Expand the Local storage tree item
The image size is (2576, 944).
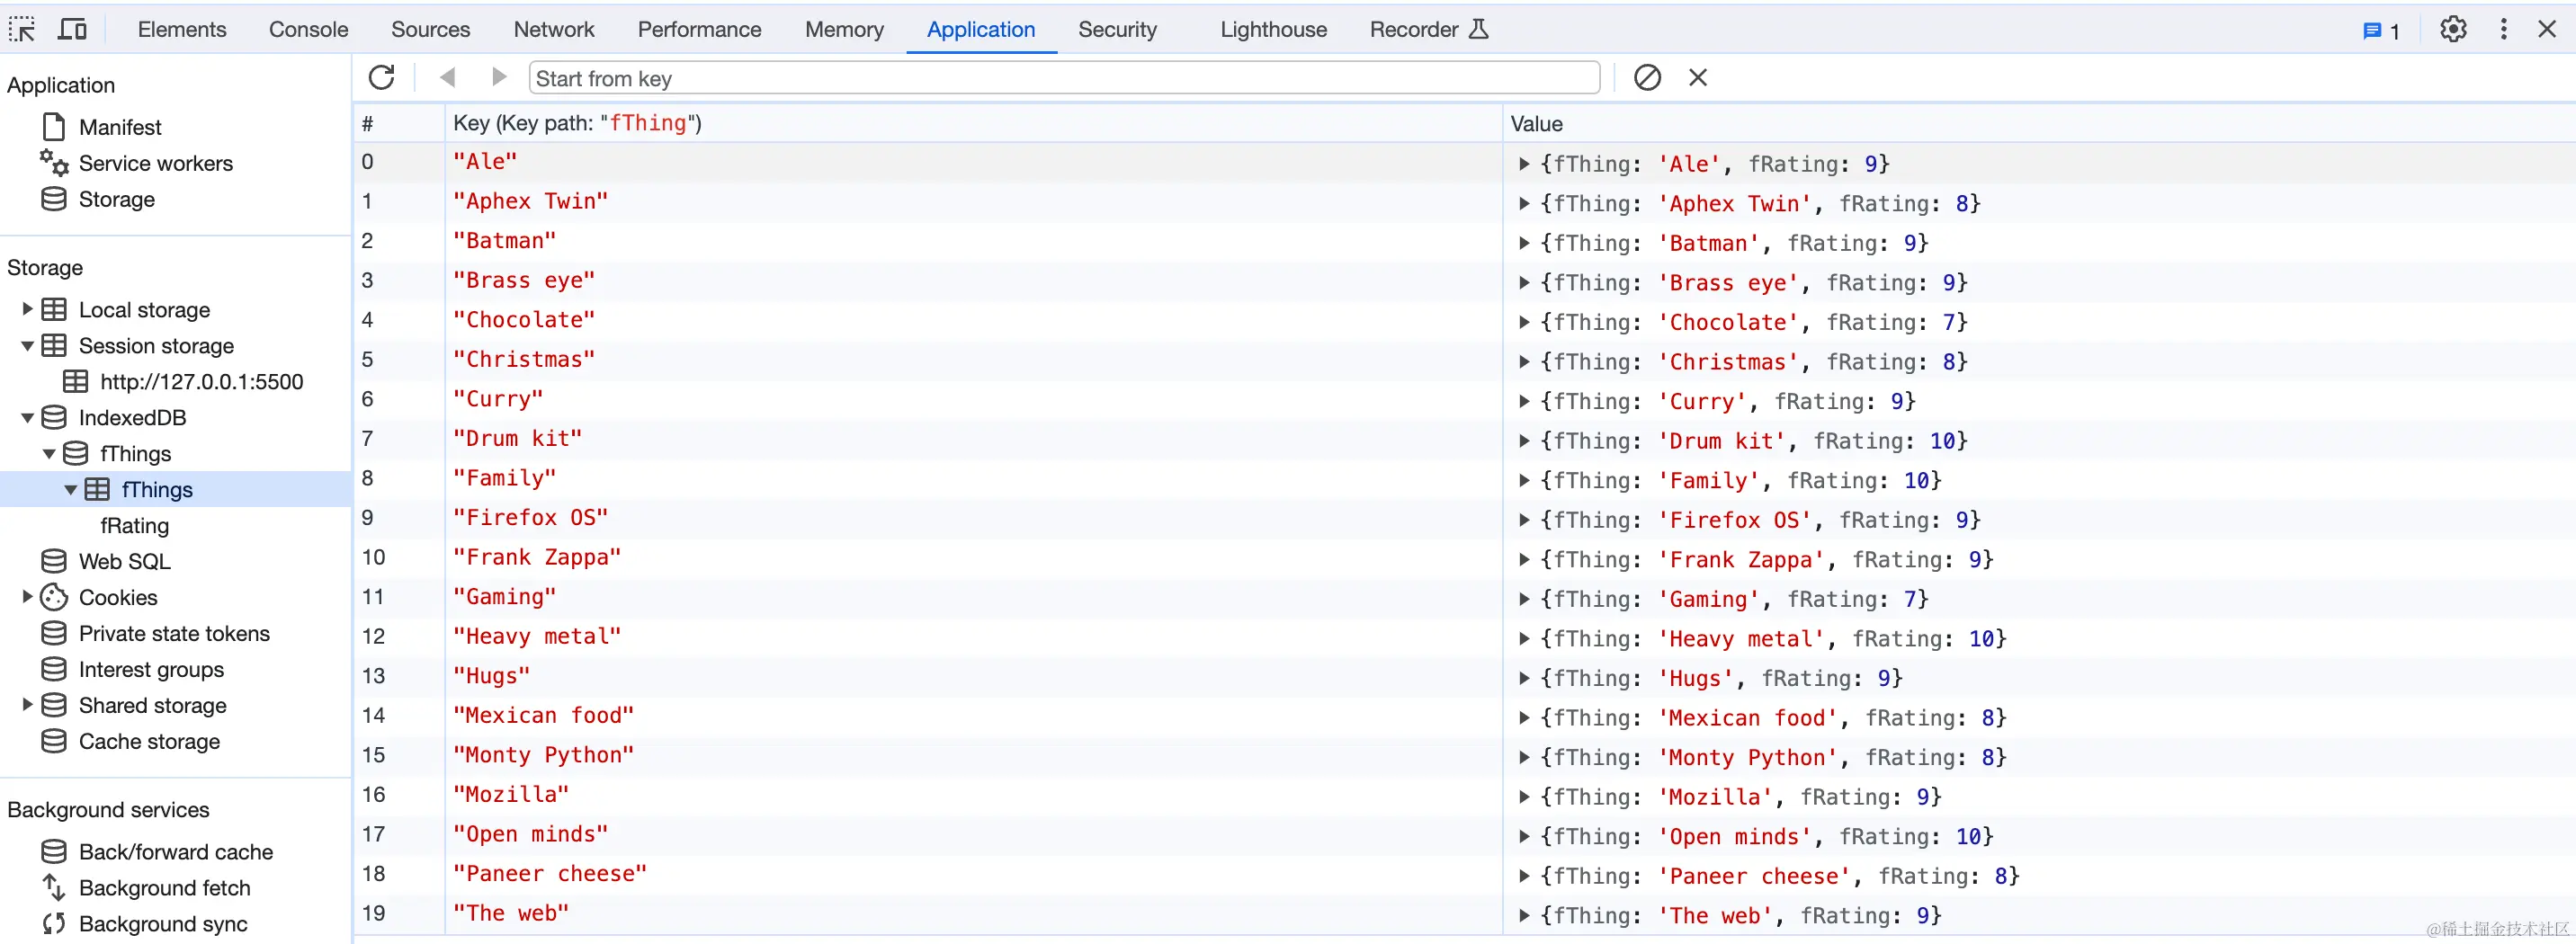(x=27, y=309)
